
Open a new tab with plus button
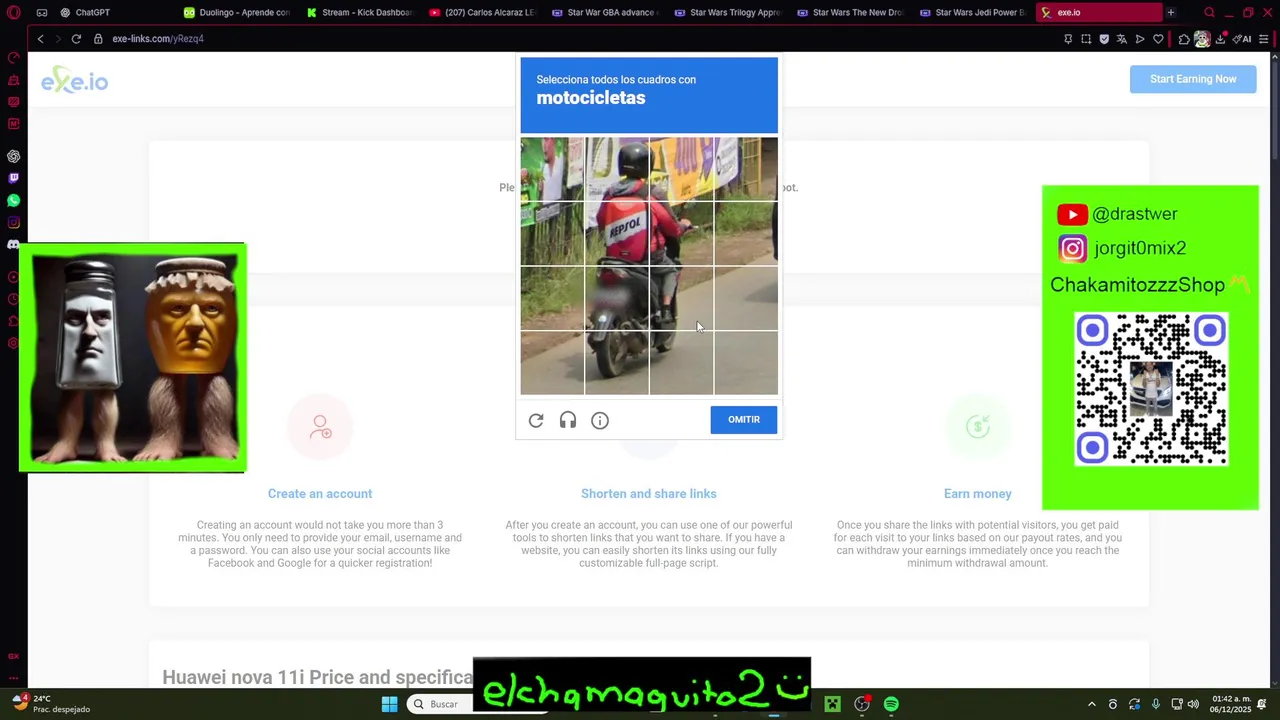[1170, 12]
